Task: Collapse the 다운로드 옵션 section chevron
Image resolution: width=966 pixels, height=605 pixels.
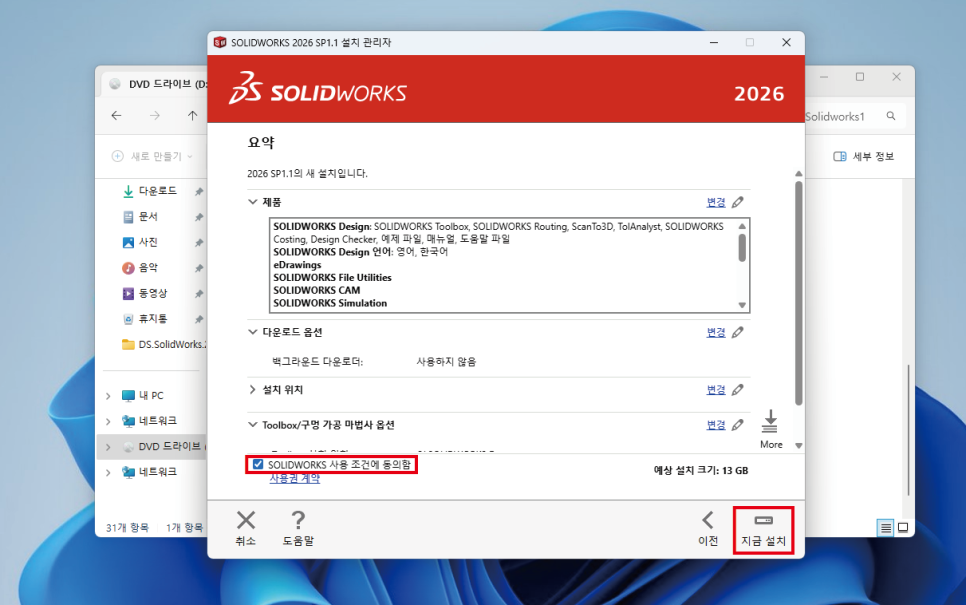Action: pos(253,332)
